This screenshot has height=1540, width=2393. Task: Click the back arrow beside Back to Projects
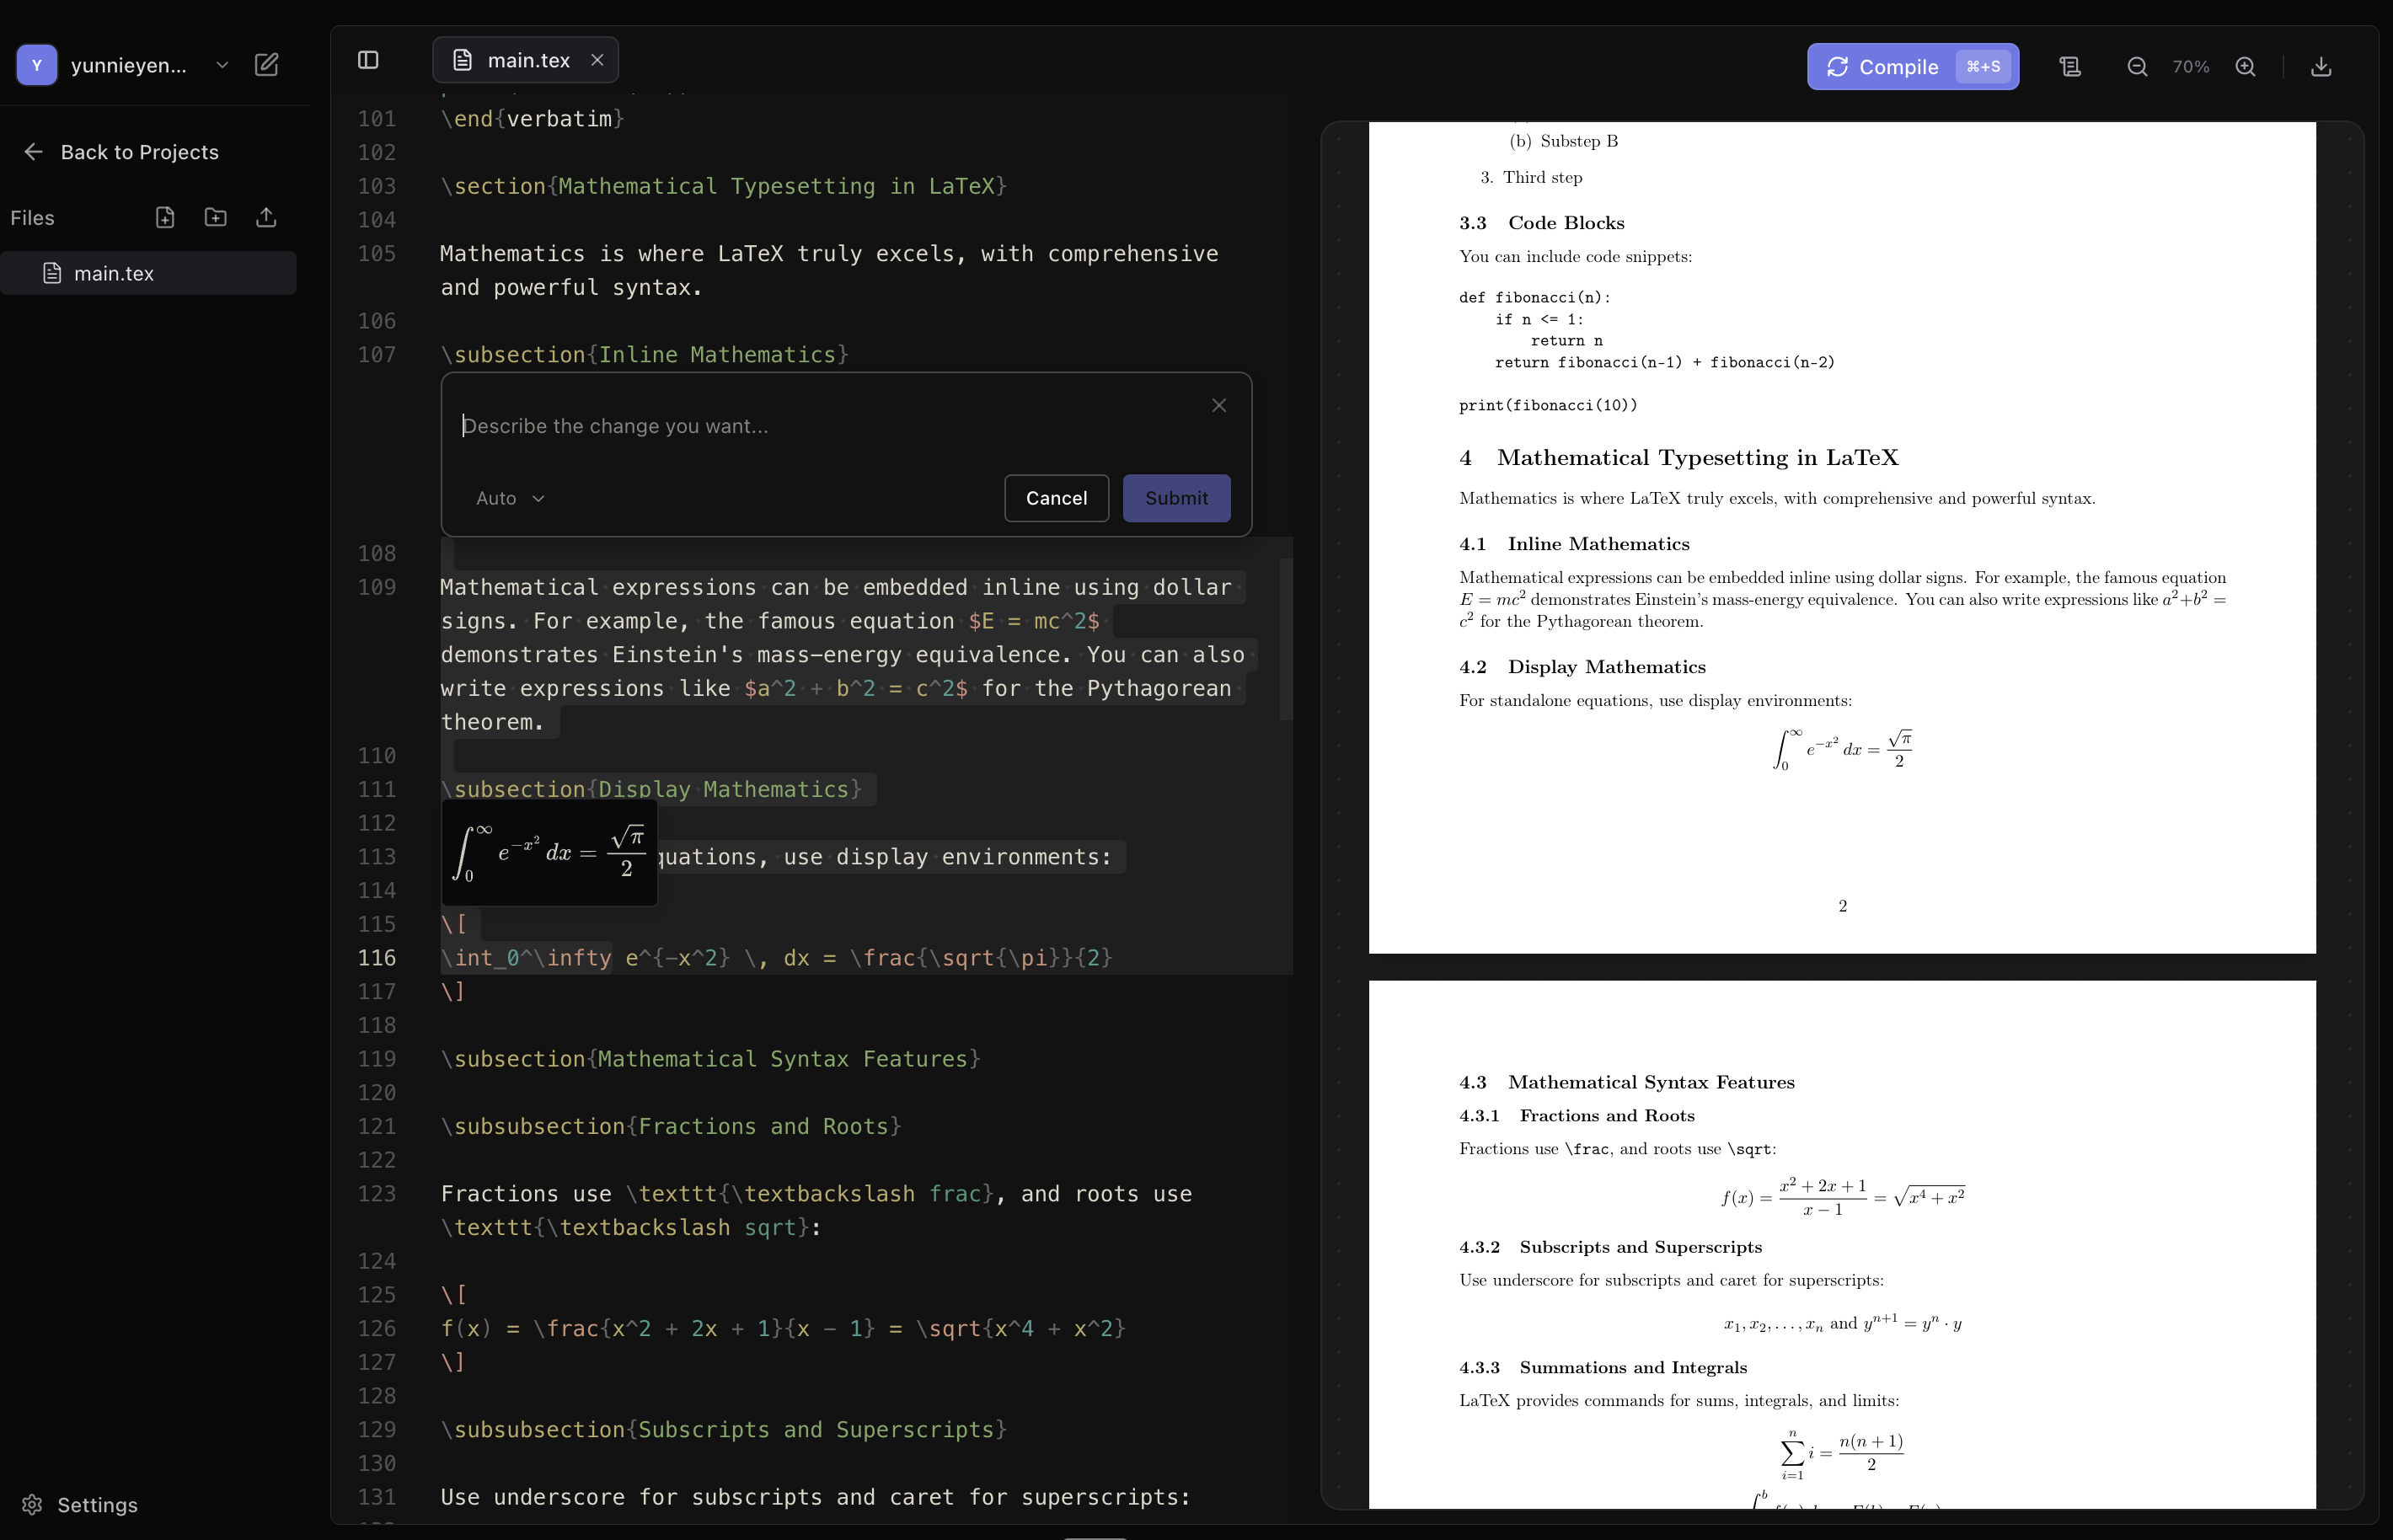[x=33, y=151]
